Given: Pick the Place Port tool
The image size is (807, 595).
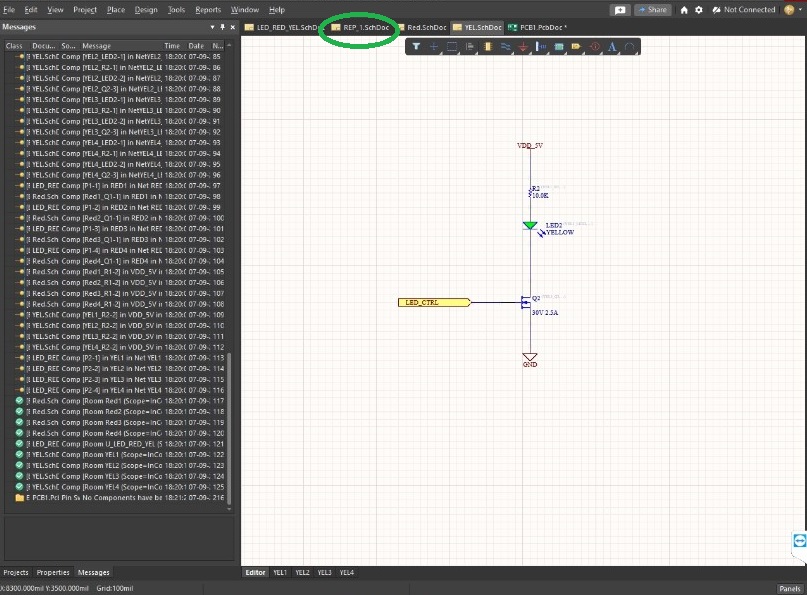Looking at the screenshot, I should point(576,47).
